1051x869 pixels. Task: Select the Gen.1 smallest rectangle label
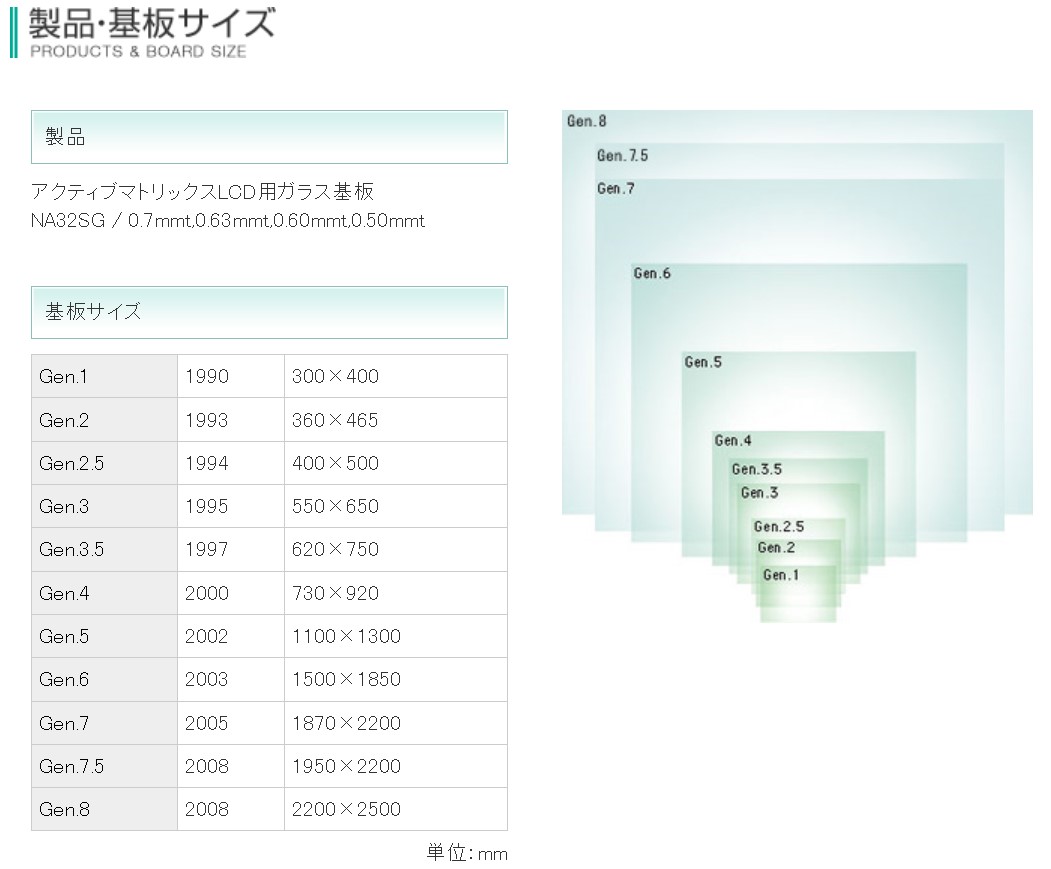pos(781,575)
